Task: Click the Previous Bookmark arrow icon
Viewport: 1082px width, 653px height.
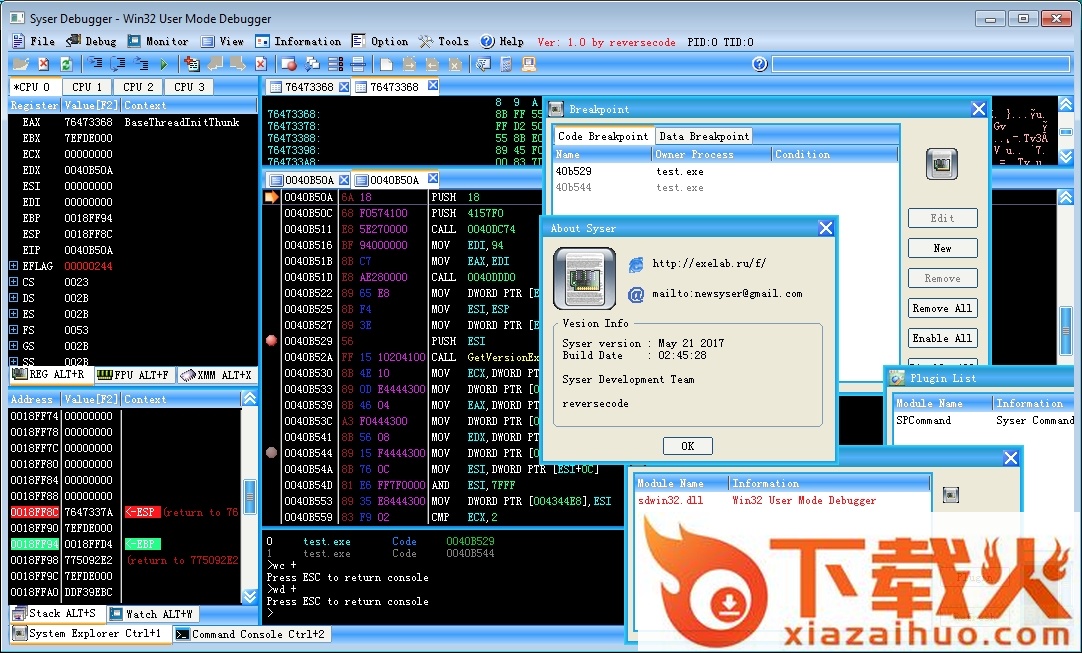Action: (215, 64)
